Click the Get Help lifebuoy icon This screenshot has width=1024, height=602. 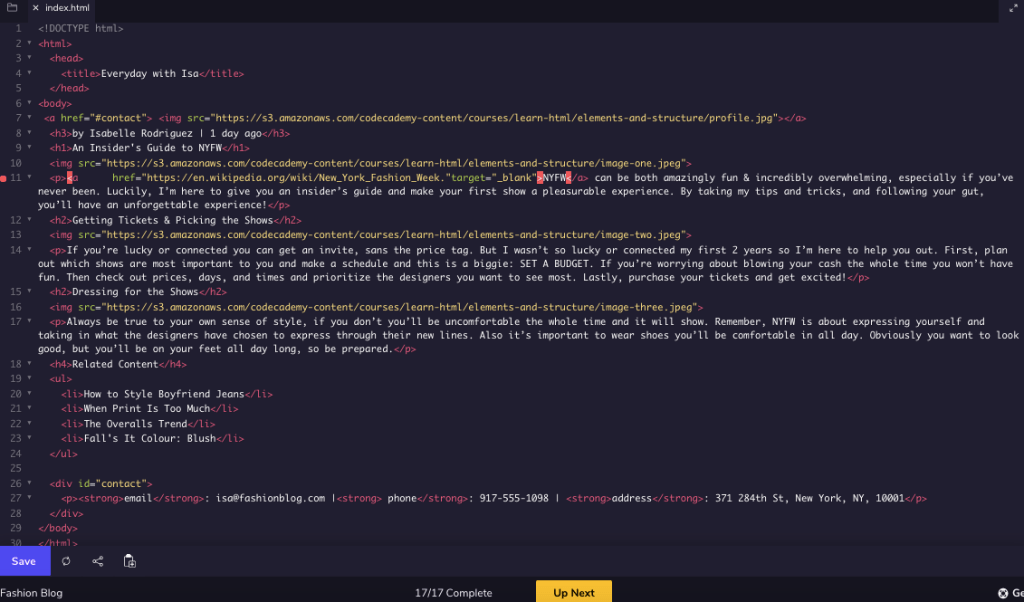coord(1003,593)
